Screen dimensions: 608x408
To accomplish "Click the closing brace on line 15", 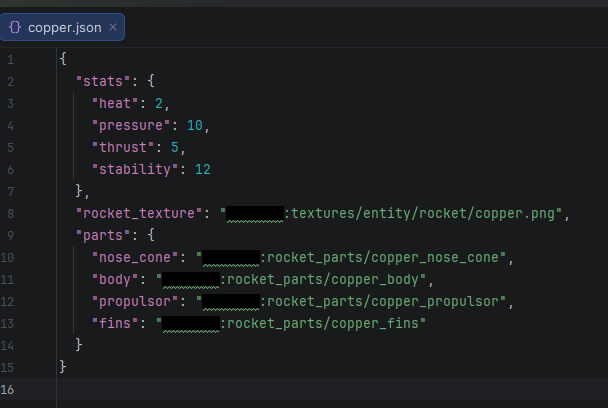I will point(63,367).
